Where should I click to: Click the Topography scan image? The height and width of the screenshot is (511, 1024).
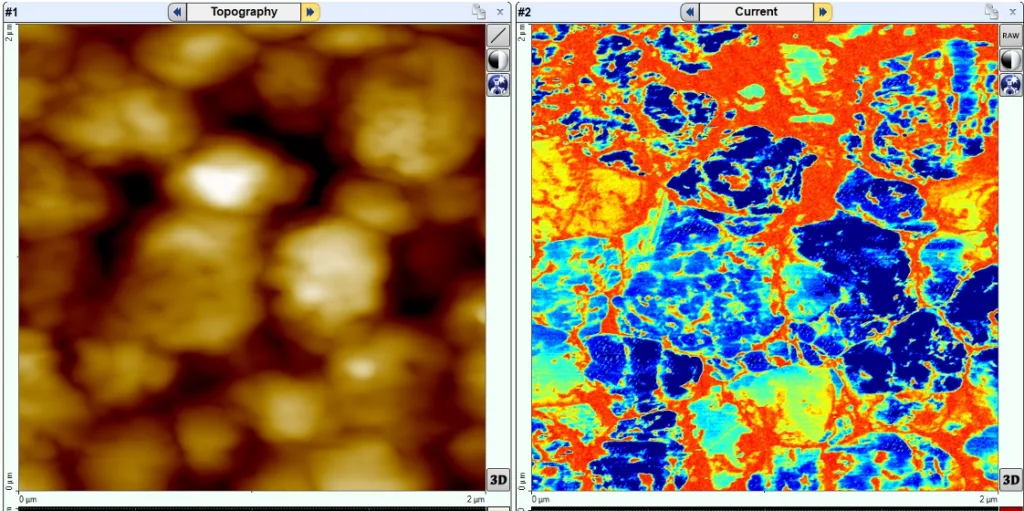pyautogui.click(x=252, y=258)
